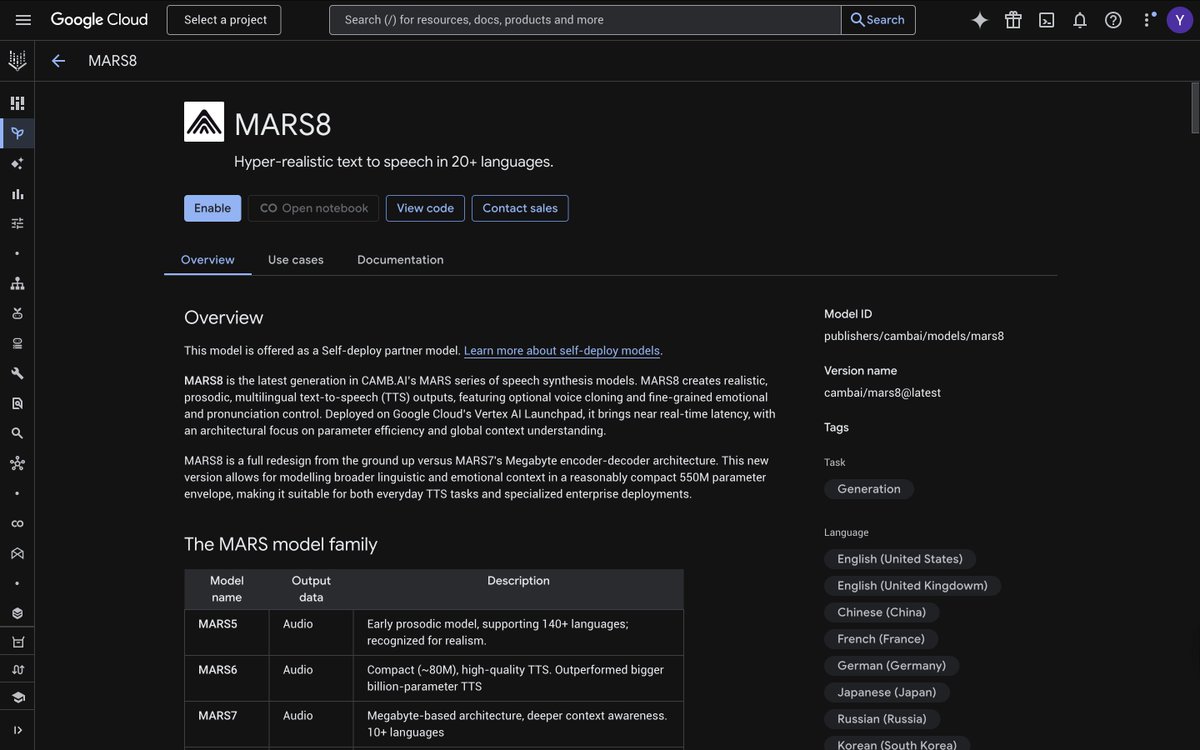Open the Marketplace cart icon in sidebar
The width and height of the screenshot is (1200, 750).
tap(17, 641)
